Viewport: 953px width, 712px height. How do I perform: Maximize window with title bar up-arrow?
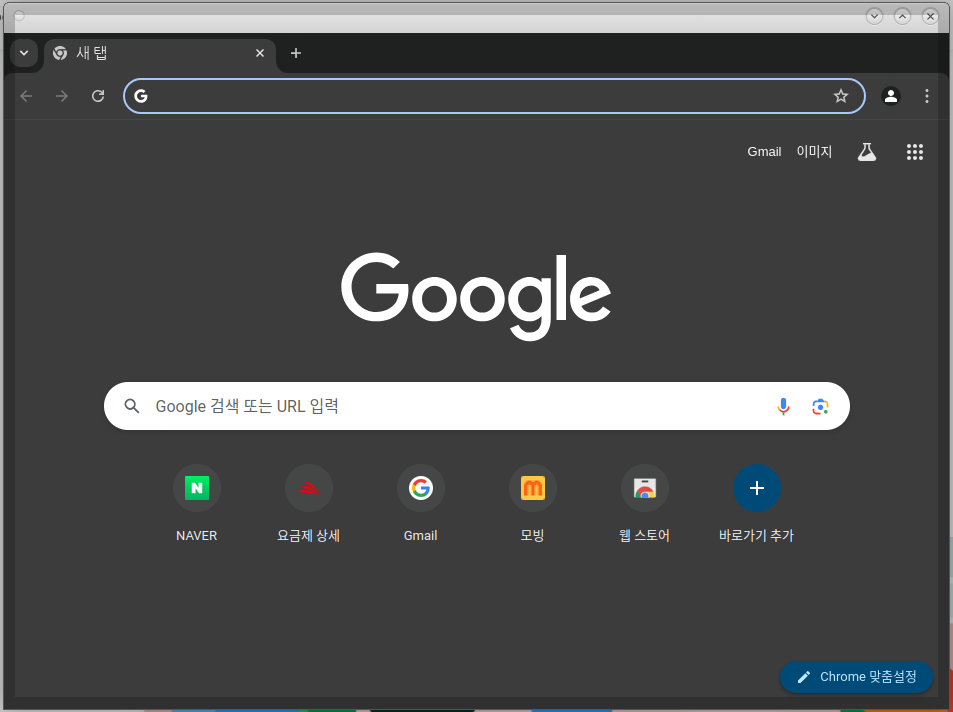pyautogui.click(x=903, y=16)
